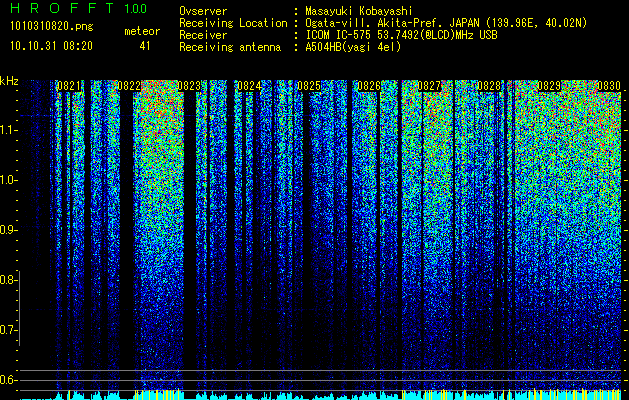Click the 0.9 frequency axis label
The height and width of the screenshot is (400, 629).
pos(7,230)
